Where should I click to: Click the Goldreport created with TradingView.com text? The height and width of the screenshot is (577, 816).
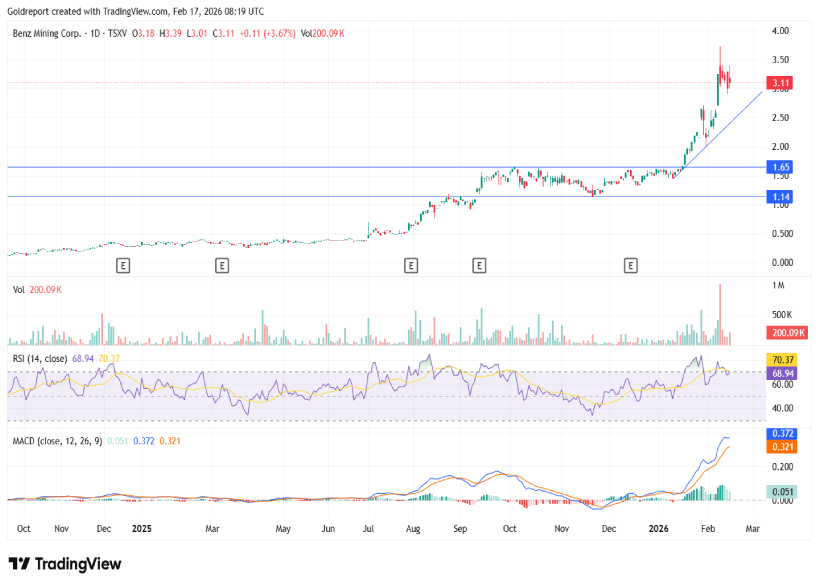pyautogui.click(x=137, y=11)
